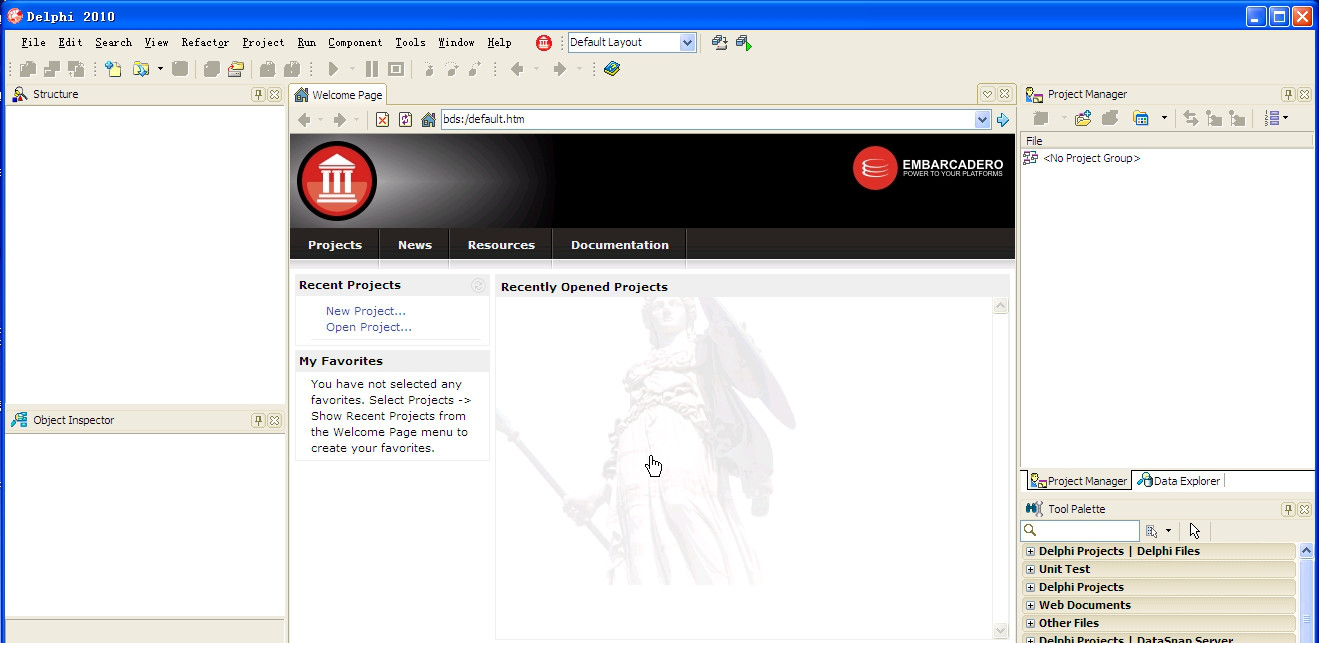Expand the Delphi Projects category
Screen dimensions: 1319x668
[x=1030, y=587]
